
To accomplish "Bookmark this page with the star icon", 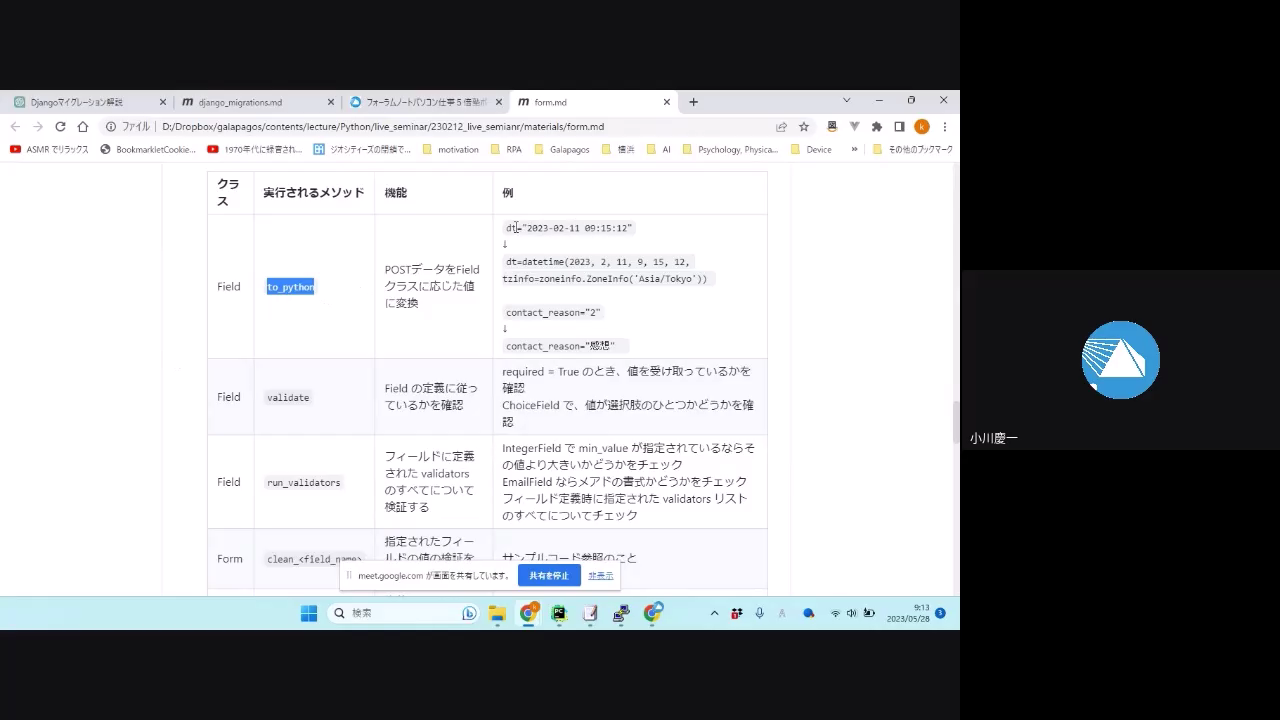I will pos(804,127).
